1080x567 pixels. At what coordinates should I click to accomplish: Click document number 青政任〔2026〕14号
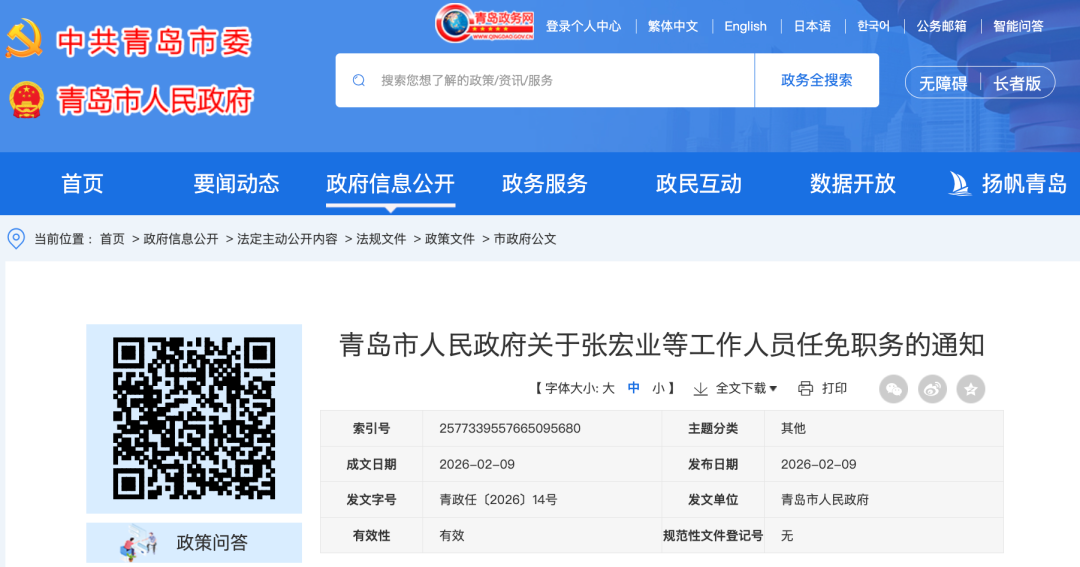pos(499,500)
